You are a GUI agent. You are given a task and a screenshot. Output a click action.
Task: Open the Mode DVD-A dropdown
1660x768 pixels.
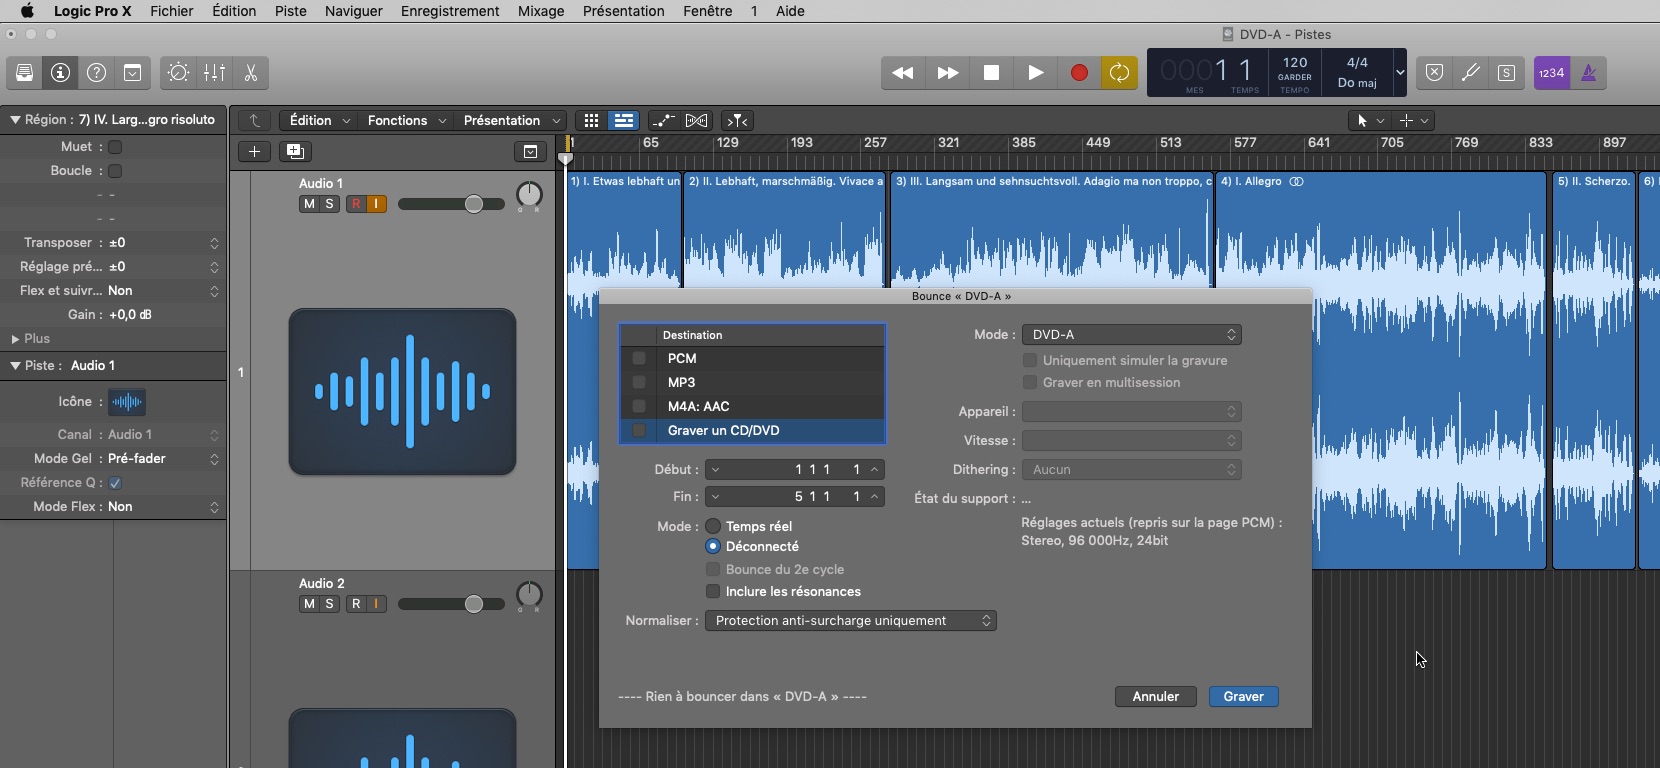pyautogui.click(x=1132, y=334)
